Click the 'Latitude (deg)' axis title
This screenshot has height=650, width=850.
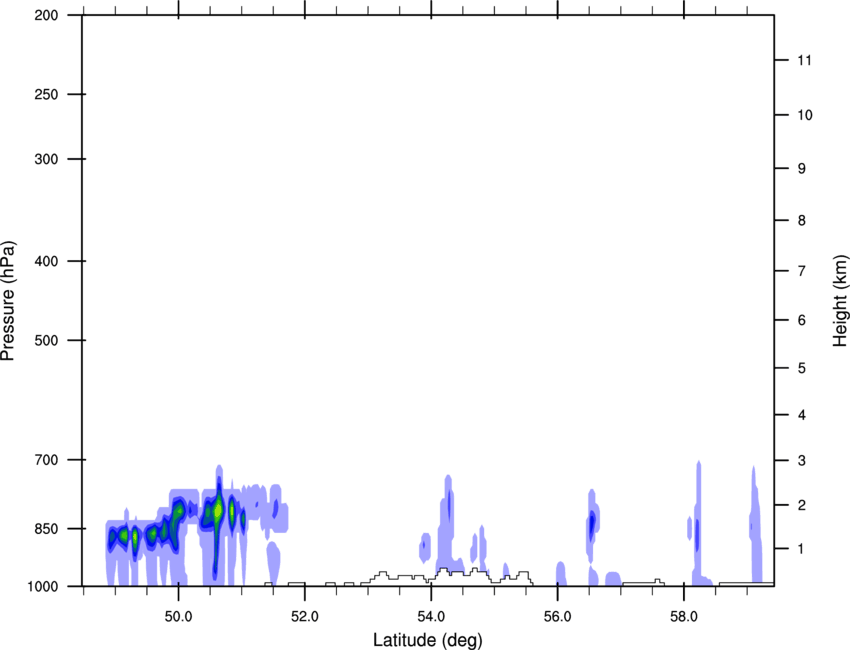point(428,640)
